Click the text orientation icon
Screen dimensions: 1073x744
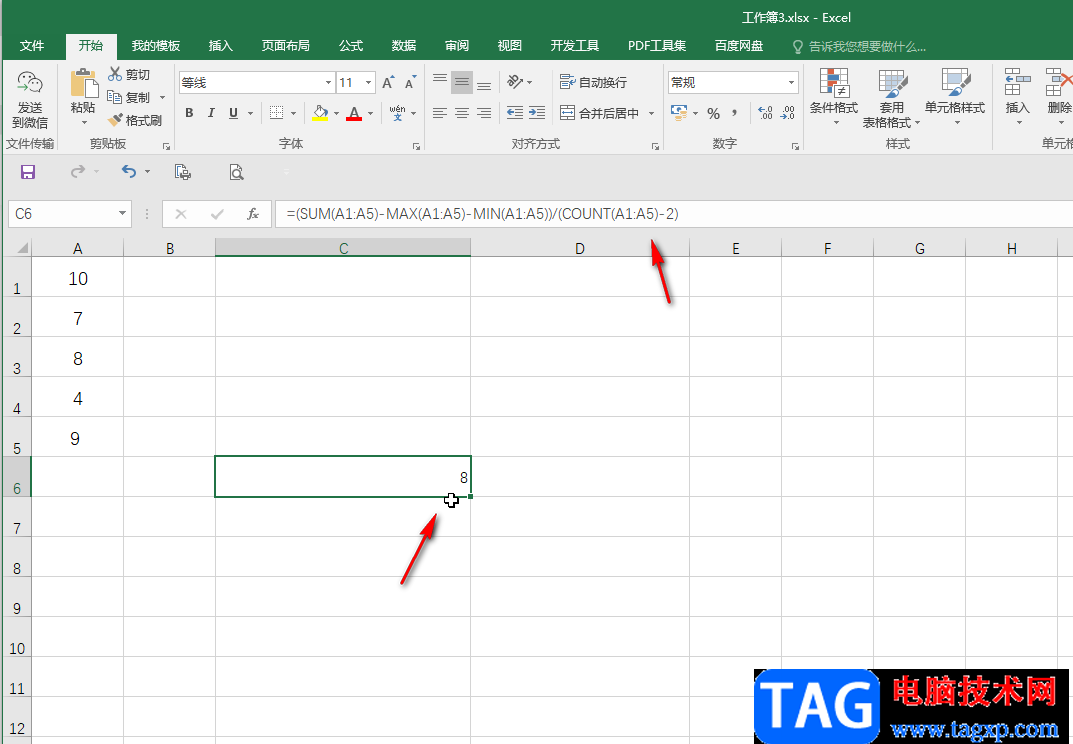click(x=515, y=82)
